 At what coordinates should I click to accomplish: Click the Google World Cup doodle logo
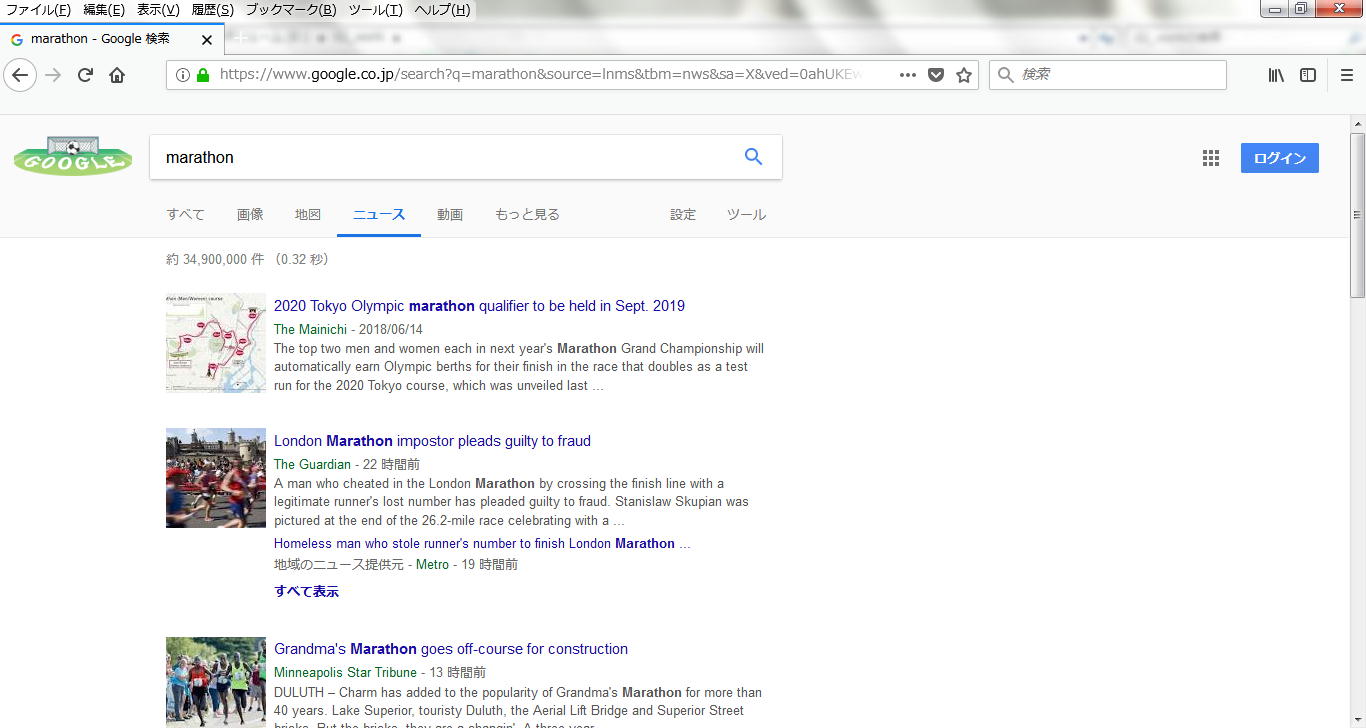pos(73,157)
